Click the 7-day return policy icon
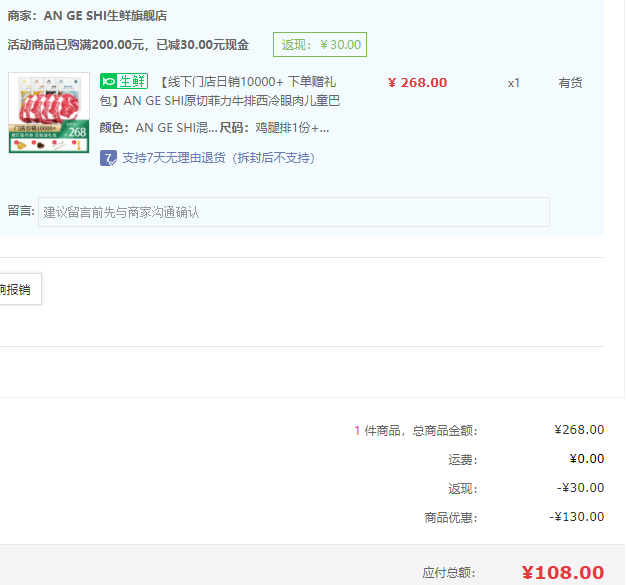Screen dimensions: 627x585 108,158
